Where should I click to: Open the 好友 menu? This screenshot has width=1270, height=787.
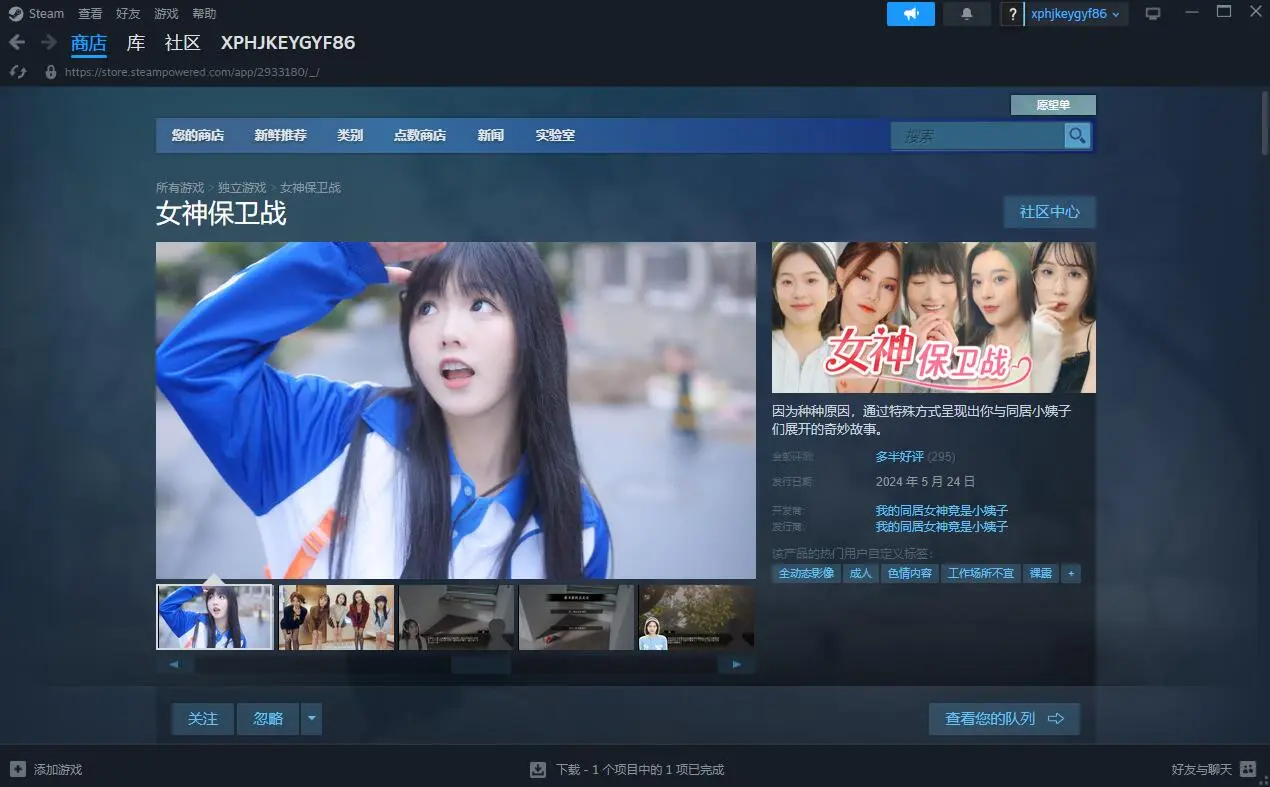128,14
